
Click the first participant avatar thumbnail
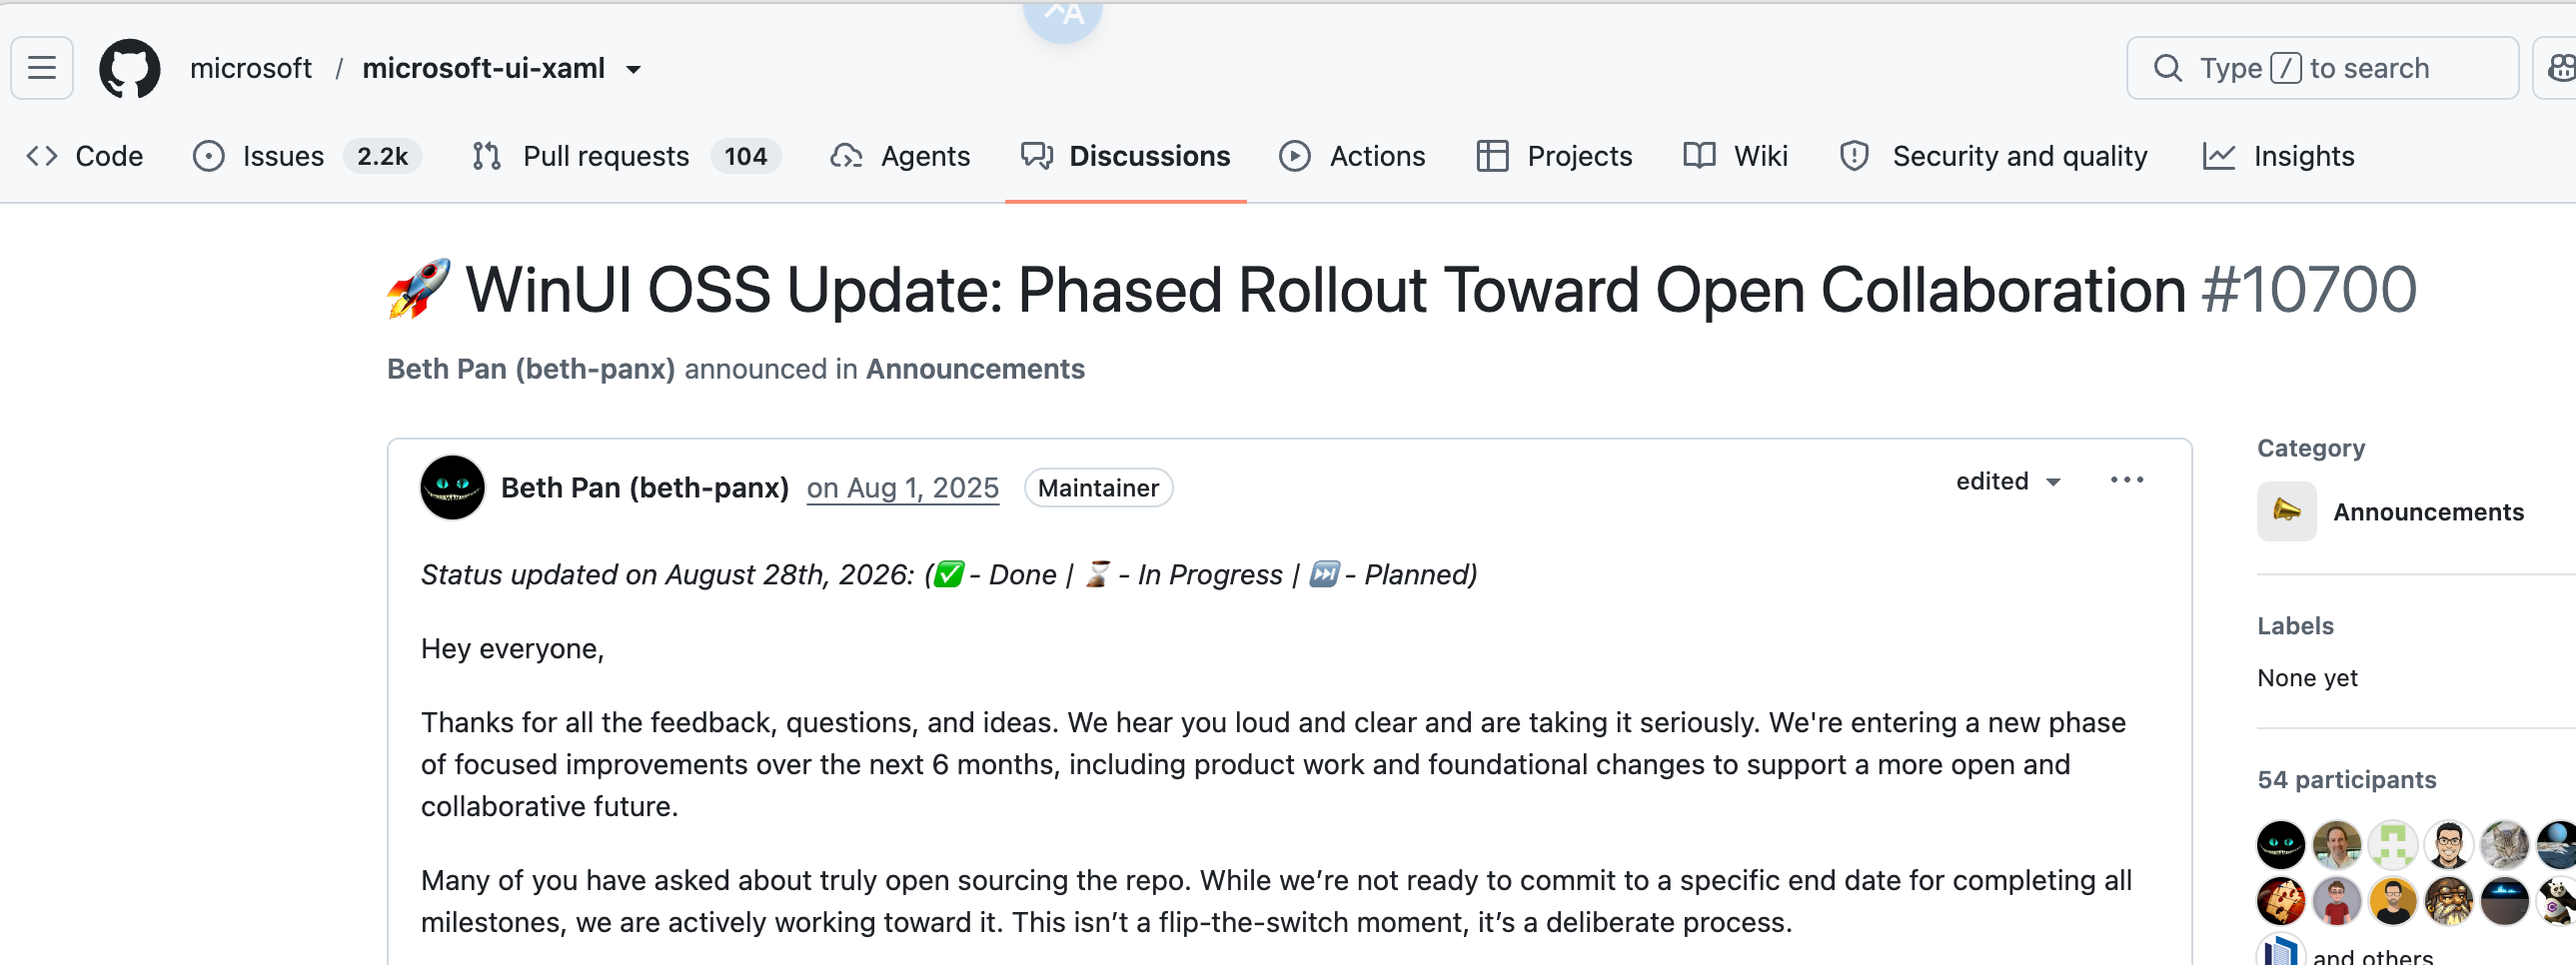click(x=2281, y=845)
